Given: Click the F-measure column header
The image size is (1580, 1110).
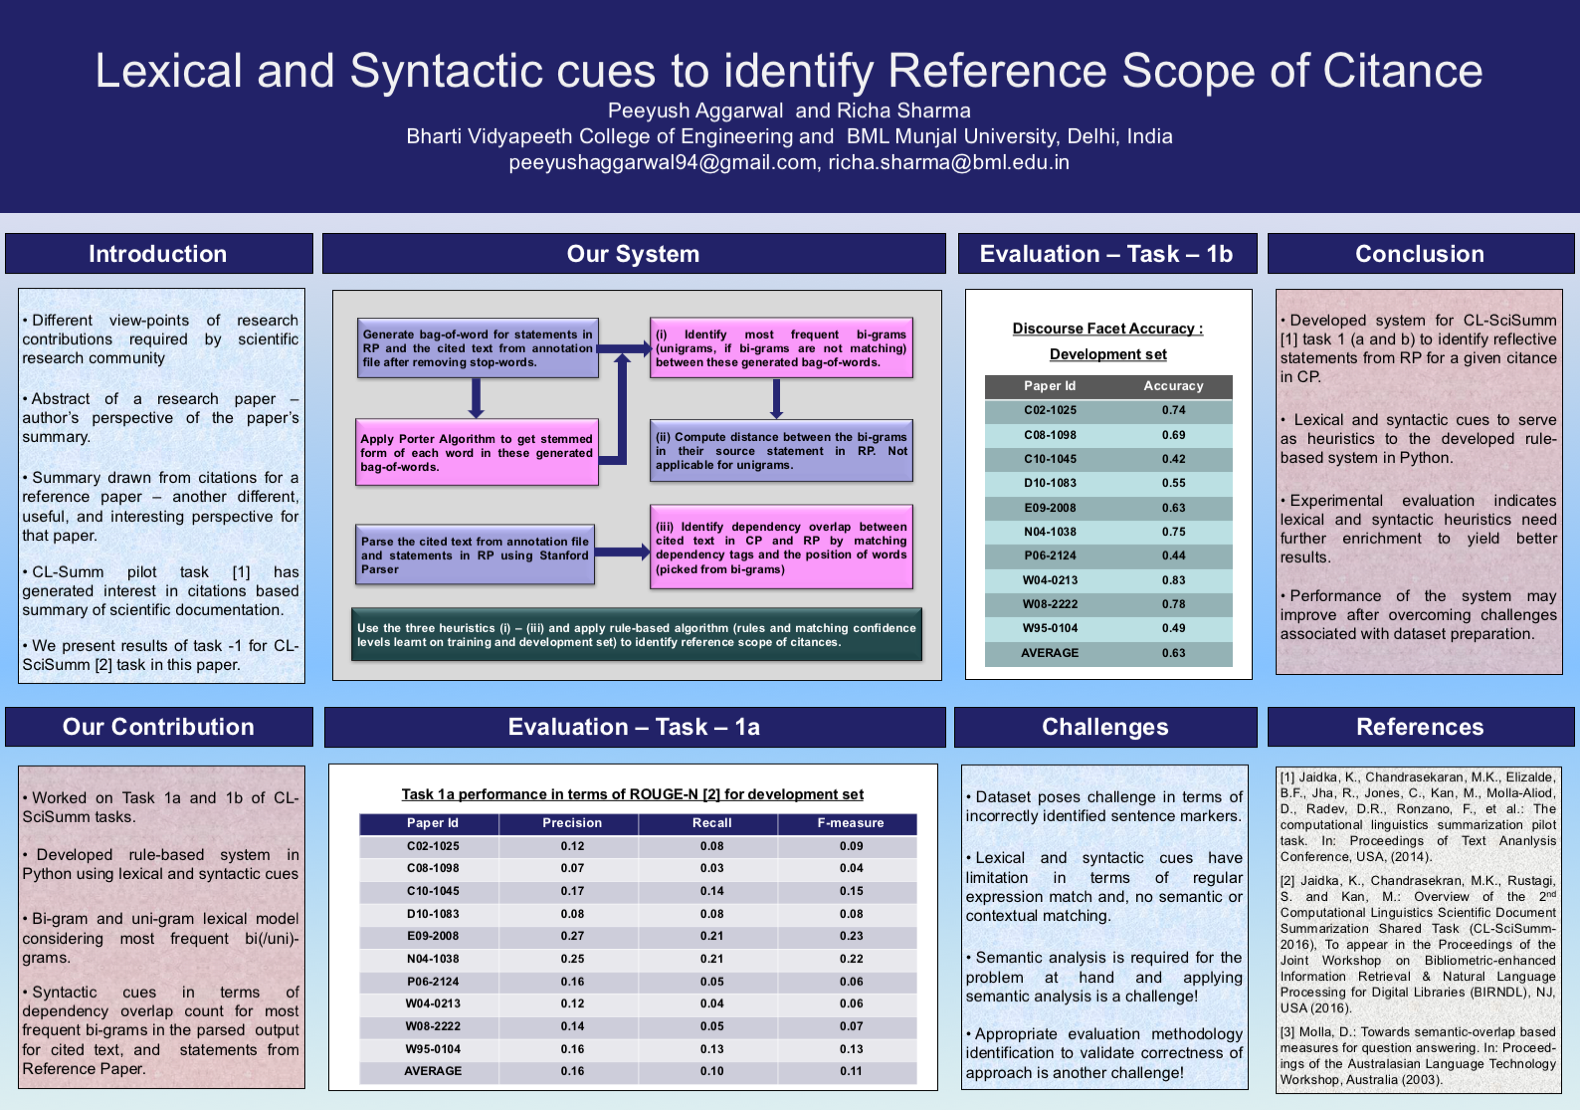Looking at the screenshot, I should (x=850, y=823).
